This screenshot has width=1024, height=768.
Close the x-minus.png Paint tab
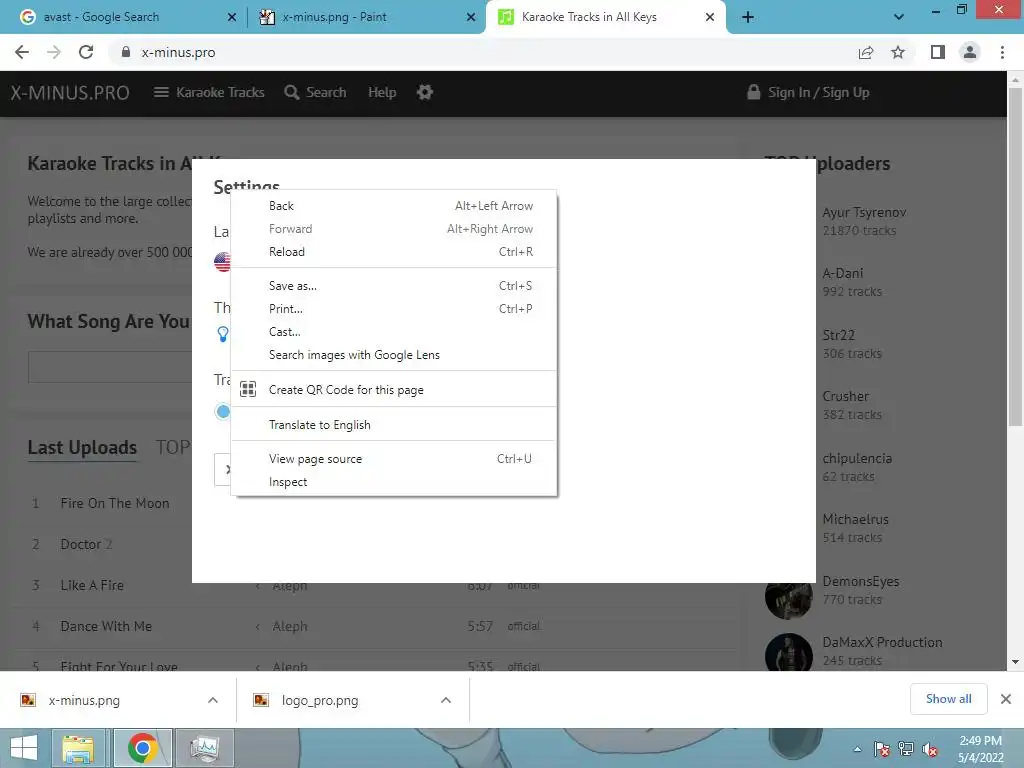coord(471,17)
